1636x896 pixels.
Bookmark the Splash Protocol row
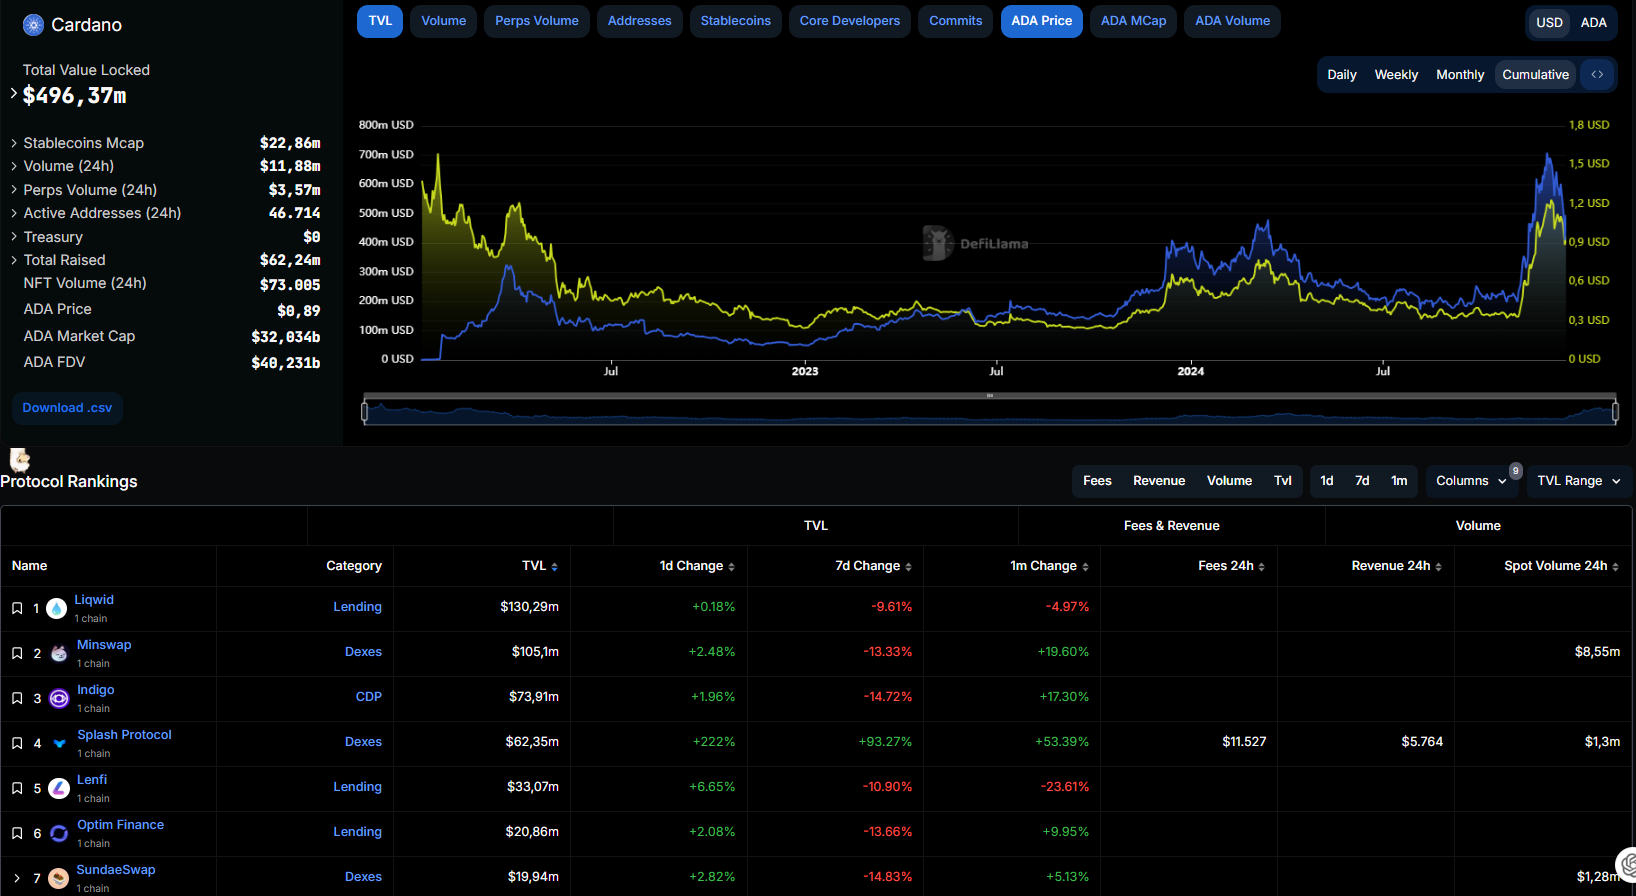(x=17, y=743)
